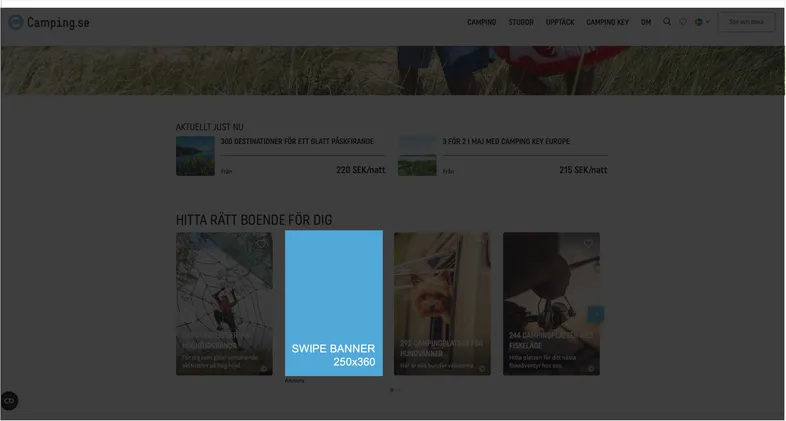Open the CAMPING menu

(482, 22)
